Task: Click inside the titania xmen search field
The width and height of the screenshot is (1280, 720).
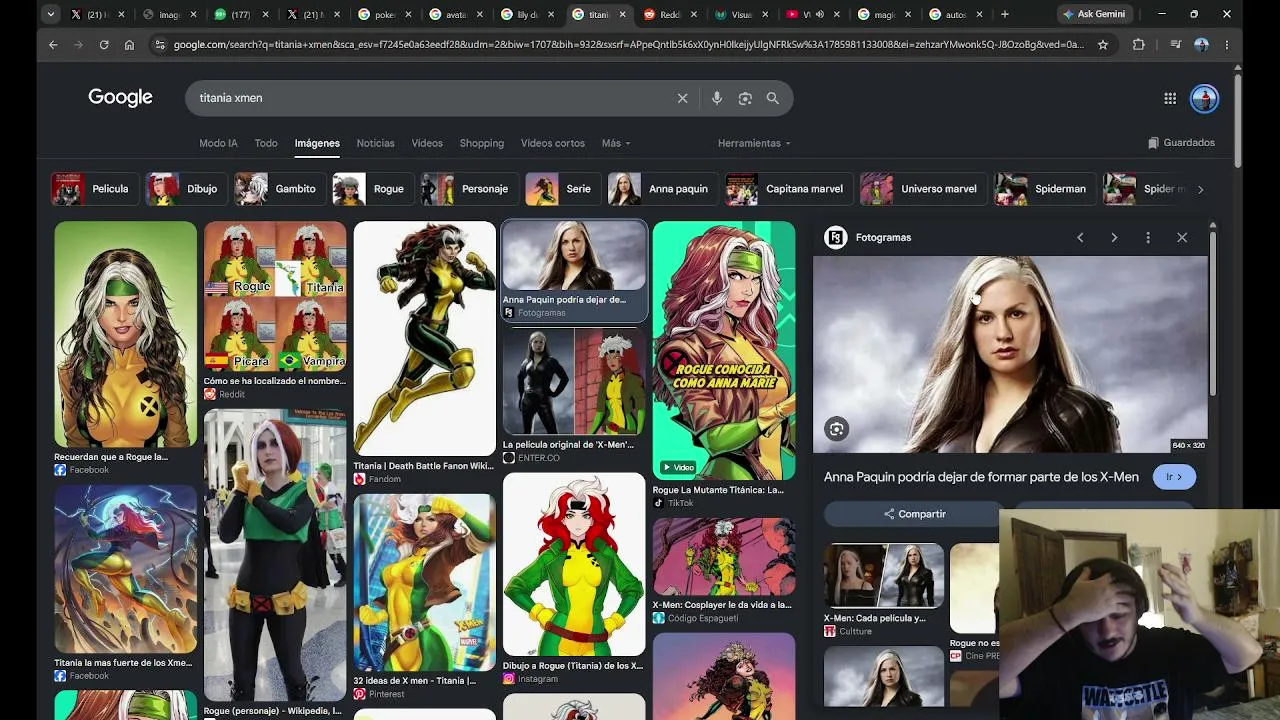Action: [x=430, y=98]
